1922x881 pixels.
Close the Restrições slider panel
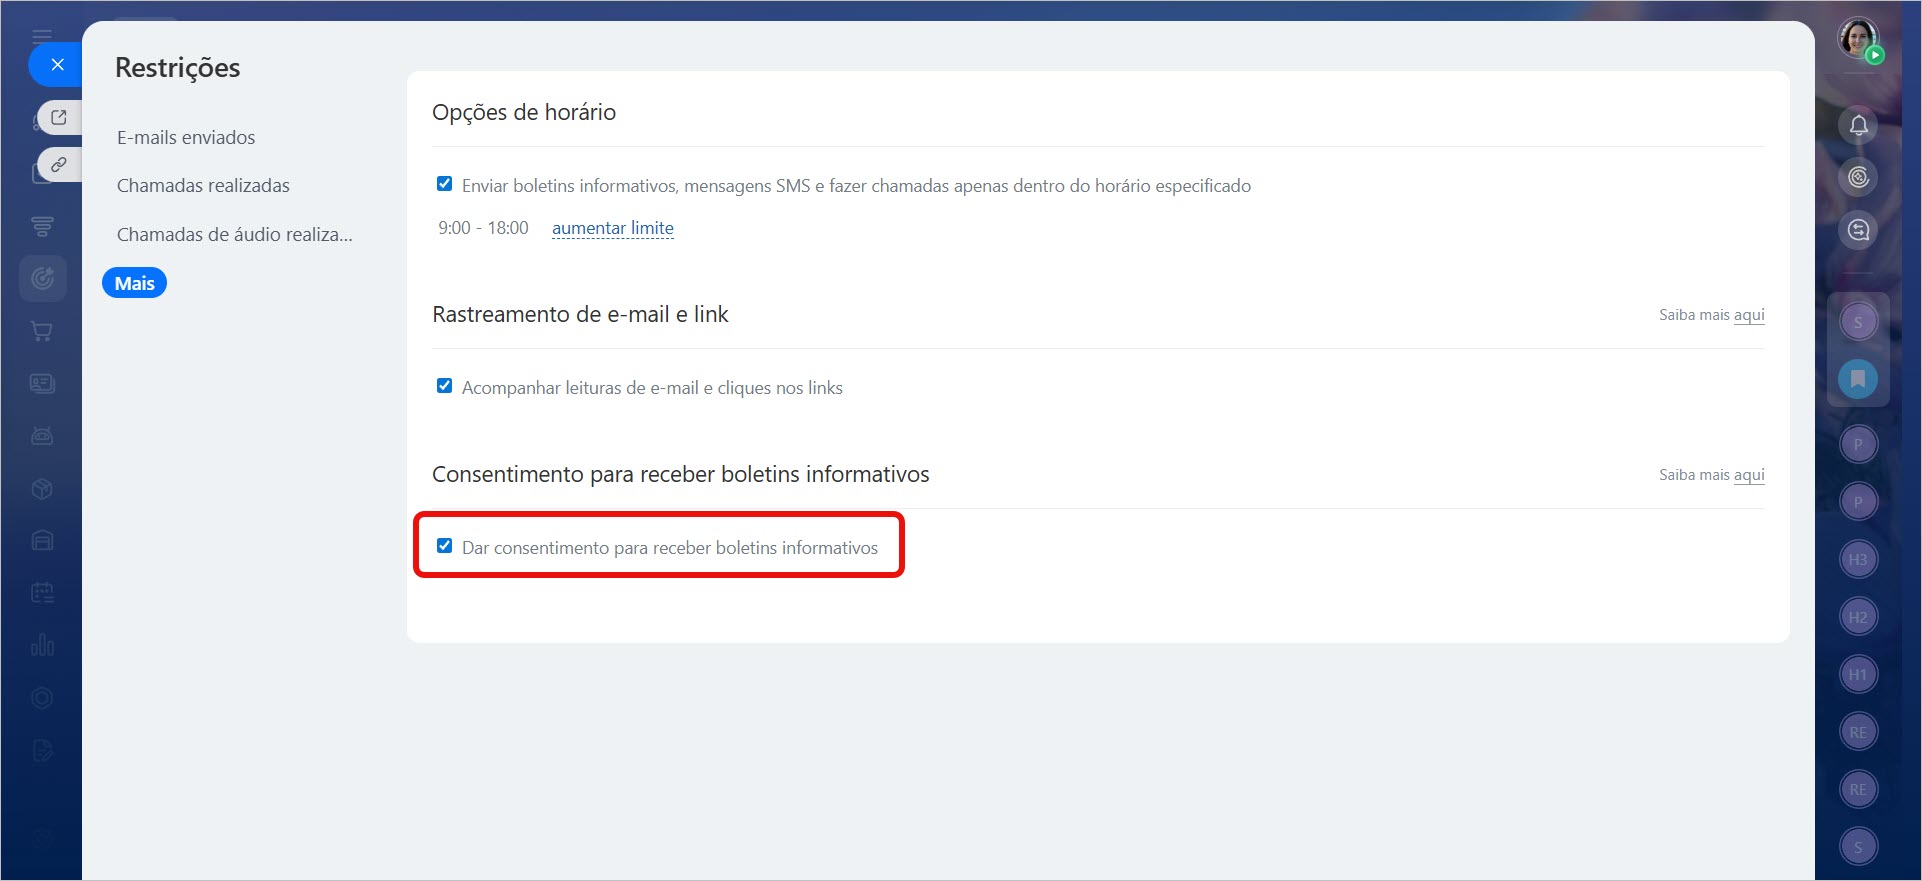[x=57, y=65]
